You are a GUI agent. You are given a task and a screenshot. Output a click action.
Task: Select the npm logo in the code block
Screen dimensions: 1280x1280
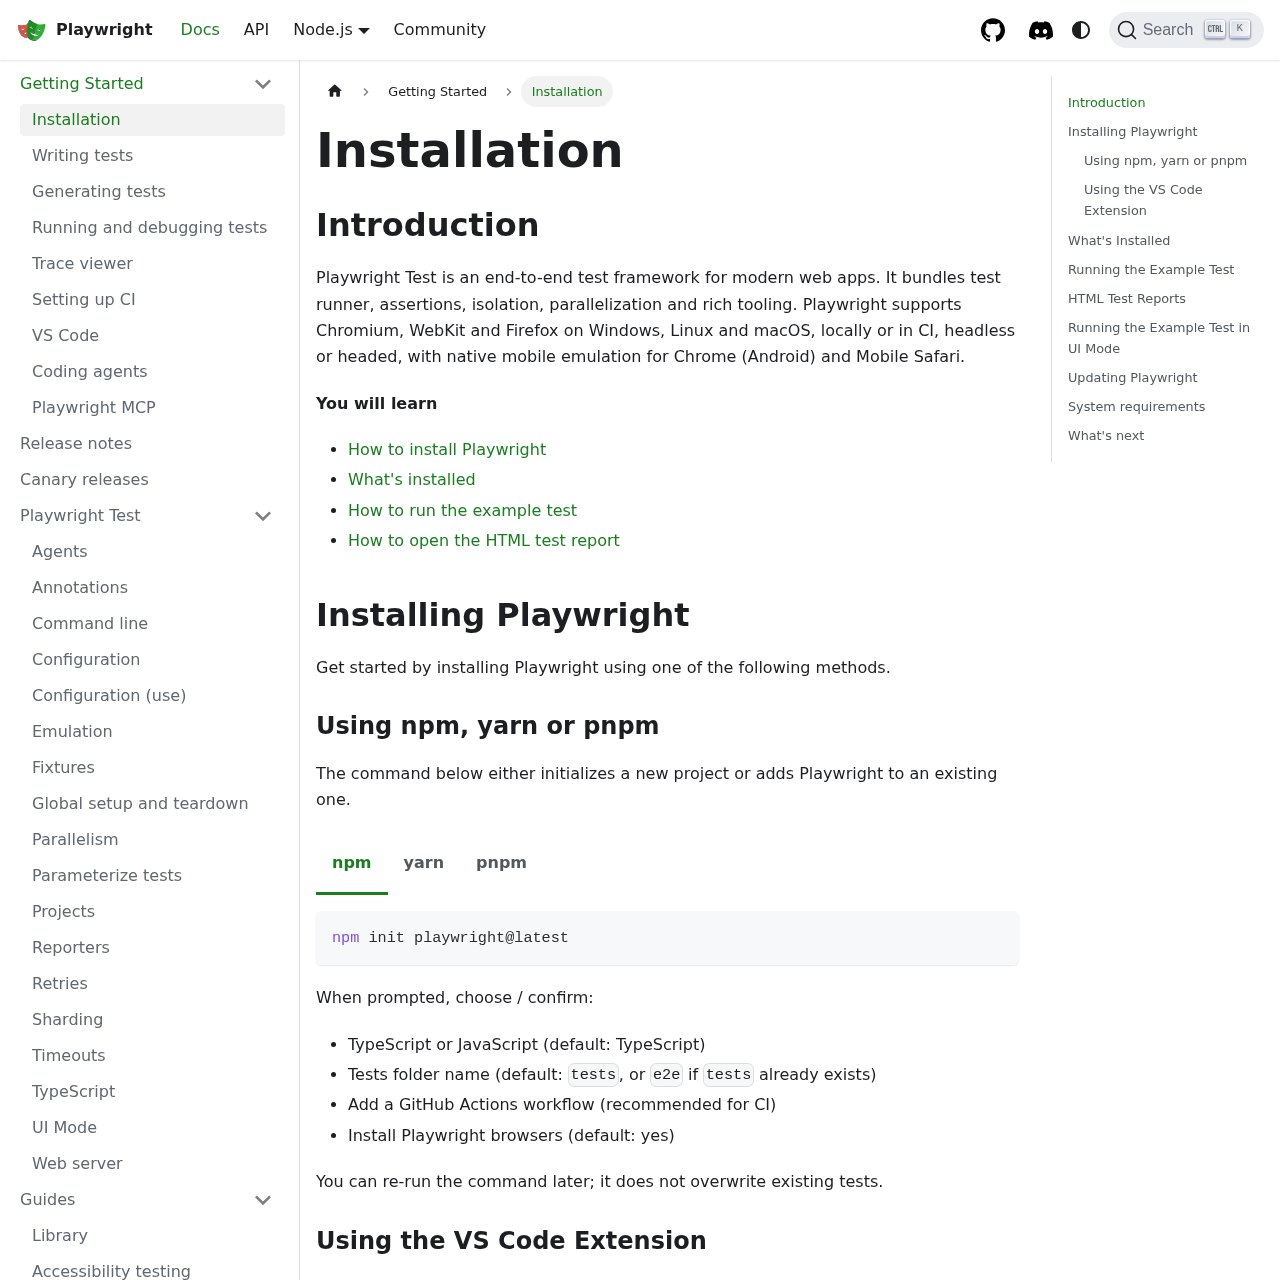coord(345,938)
